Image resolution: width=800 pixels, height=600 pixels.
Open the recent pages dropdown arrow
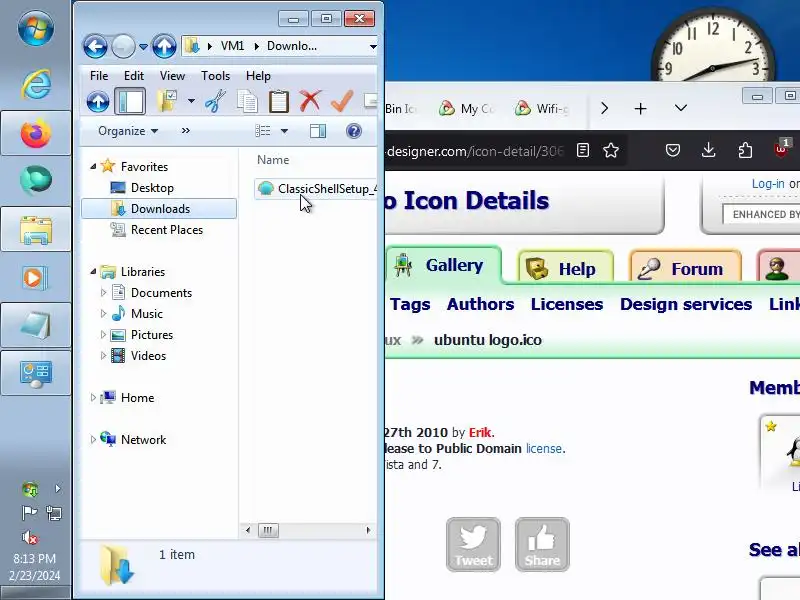(x=143, y=46)
